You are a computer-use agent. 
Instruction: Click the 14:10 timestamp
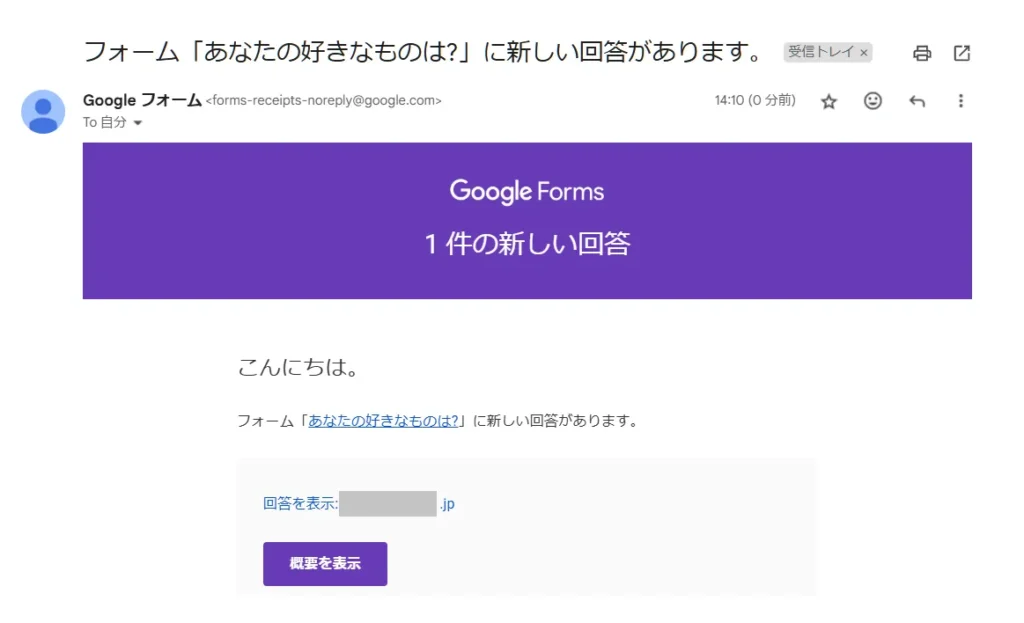pos(755,100)
